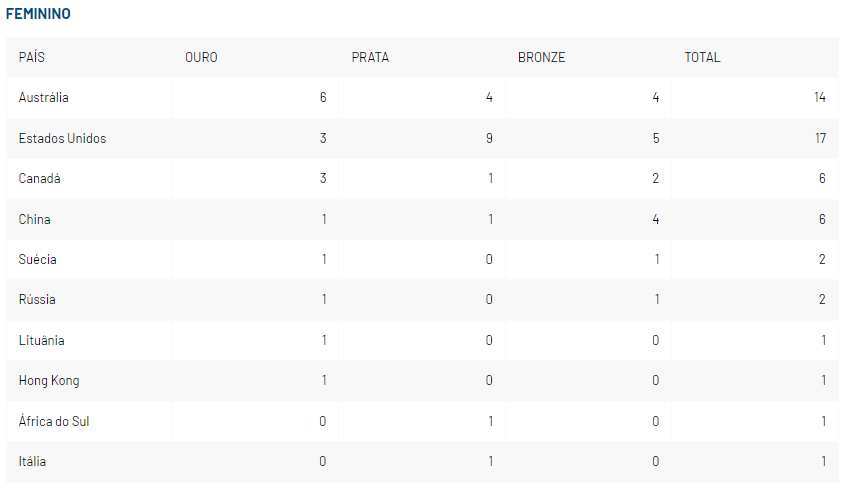Click the FEMININO section heading

38,14
